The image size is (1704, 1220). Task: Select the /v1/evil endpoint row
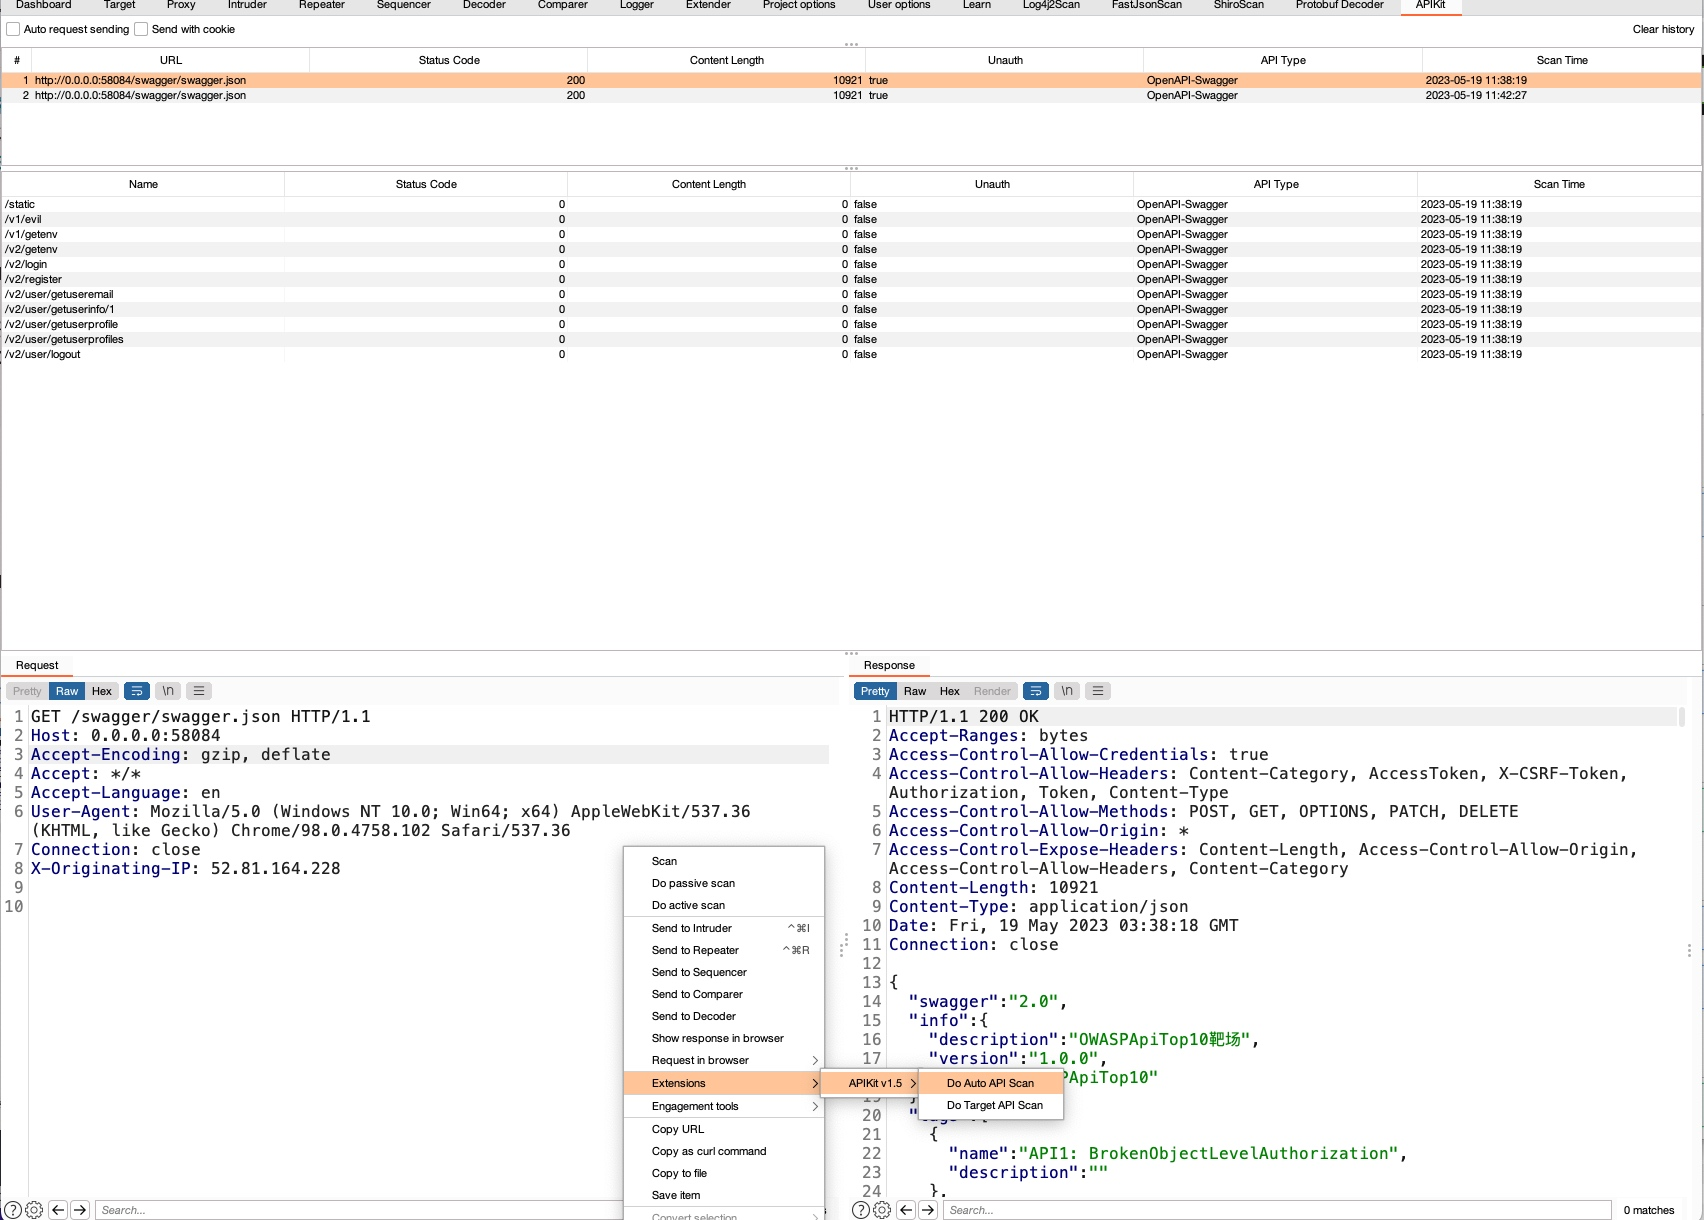(851, 219)
